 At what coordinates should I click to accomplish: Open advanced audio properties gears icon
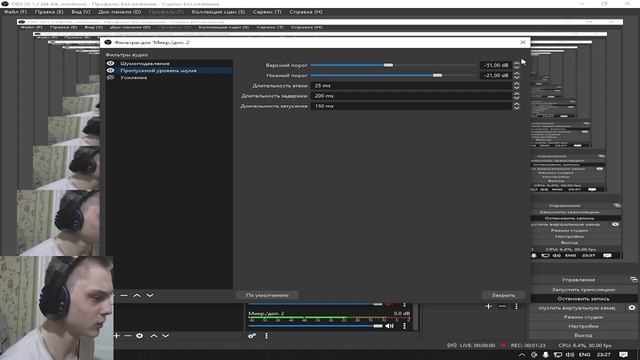pos(252,336)
